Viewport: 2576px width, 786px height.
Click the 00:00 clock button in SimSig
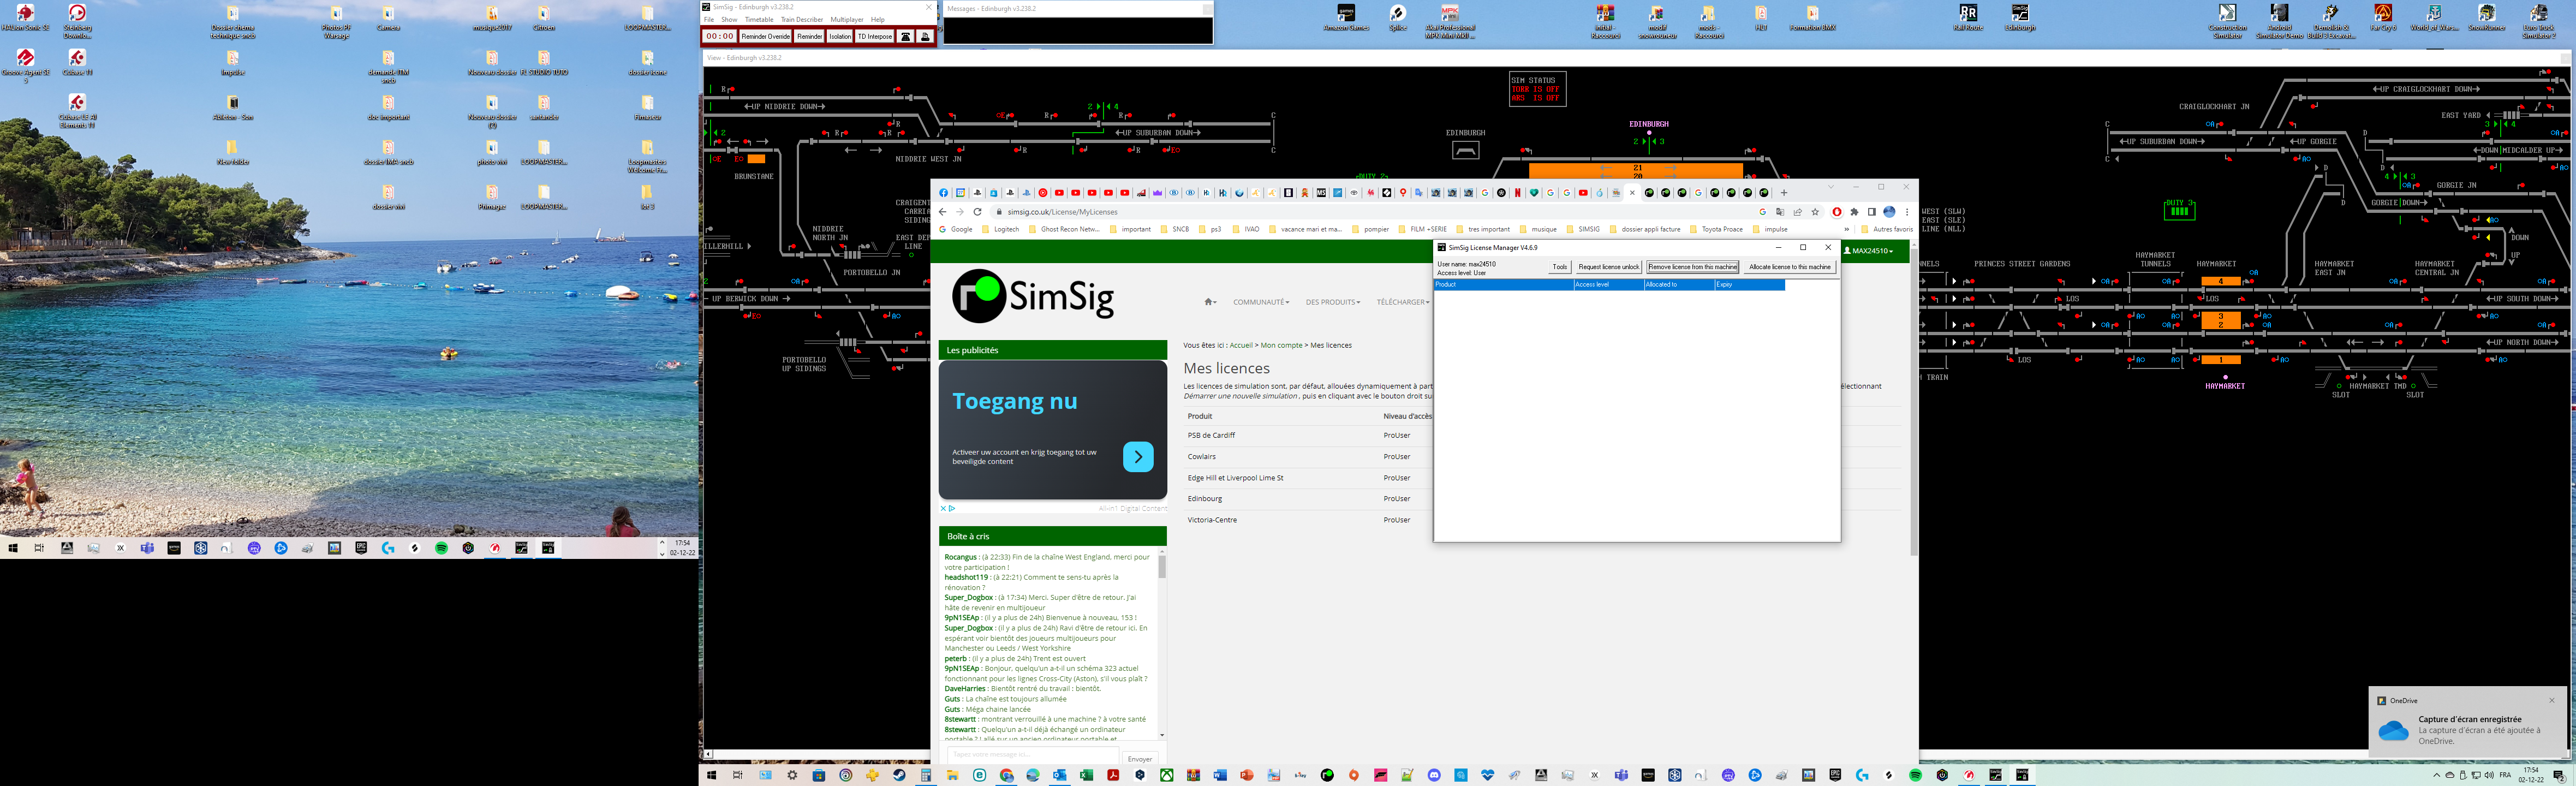[720, 36]
